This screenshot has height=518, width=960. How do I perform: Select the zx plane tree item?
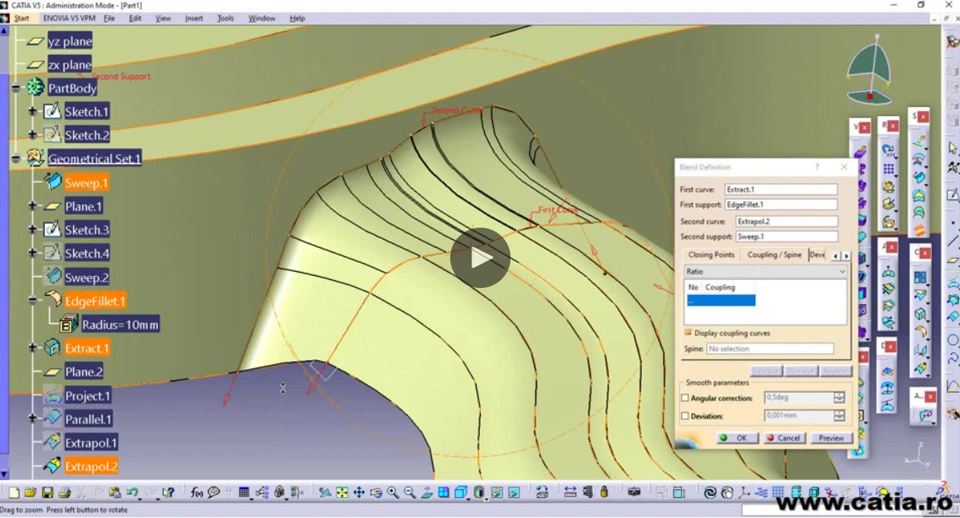[x=70, y=64]
